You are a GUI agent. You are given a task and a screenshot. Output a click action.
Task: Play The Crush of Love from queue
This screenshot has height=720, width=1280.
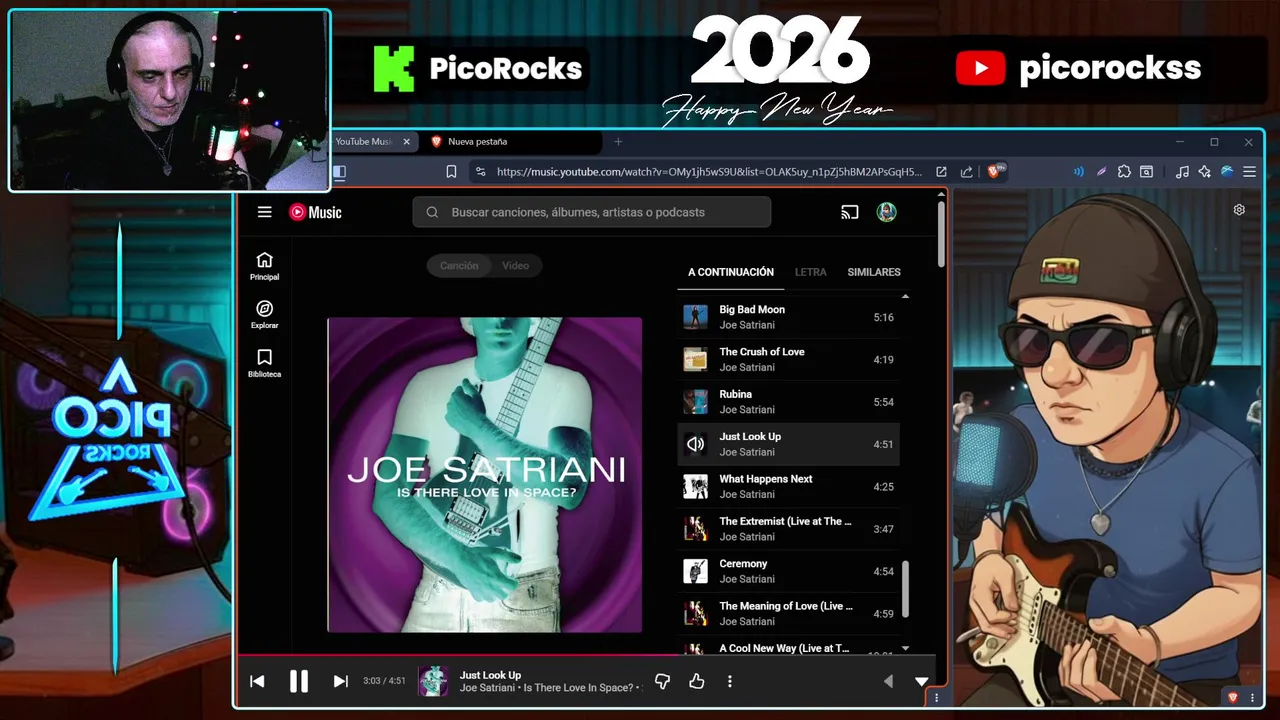(x=788, y=359)
